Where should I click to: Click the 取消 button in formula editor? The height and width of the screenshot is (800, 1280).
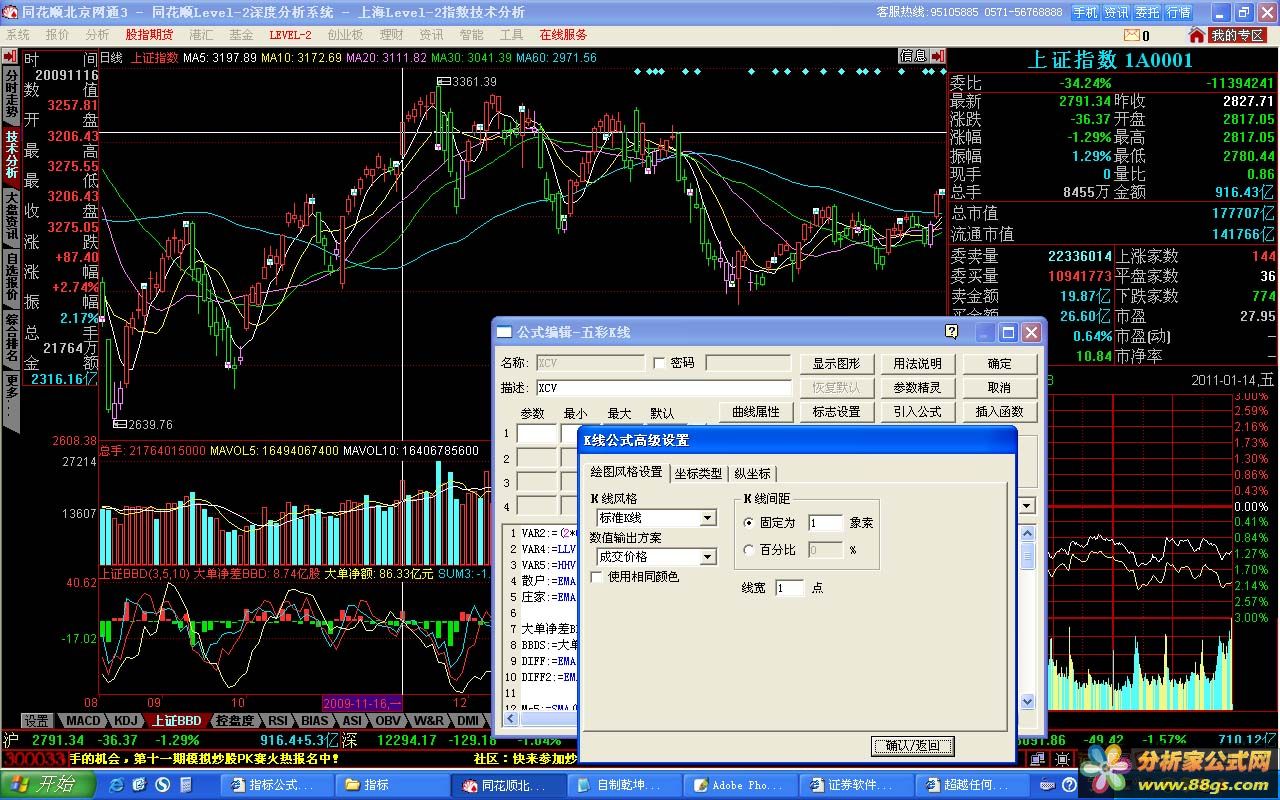coord(999,388)
